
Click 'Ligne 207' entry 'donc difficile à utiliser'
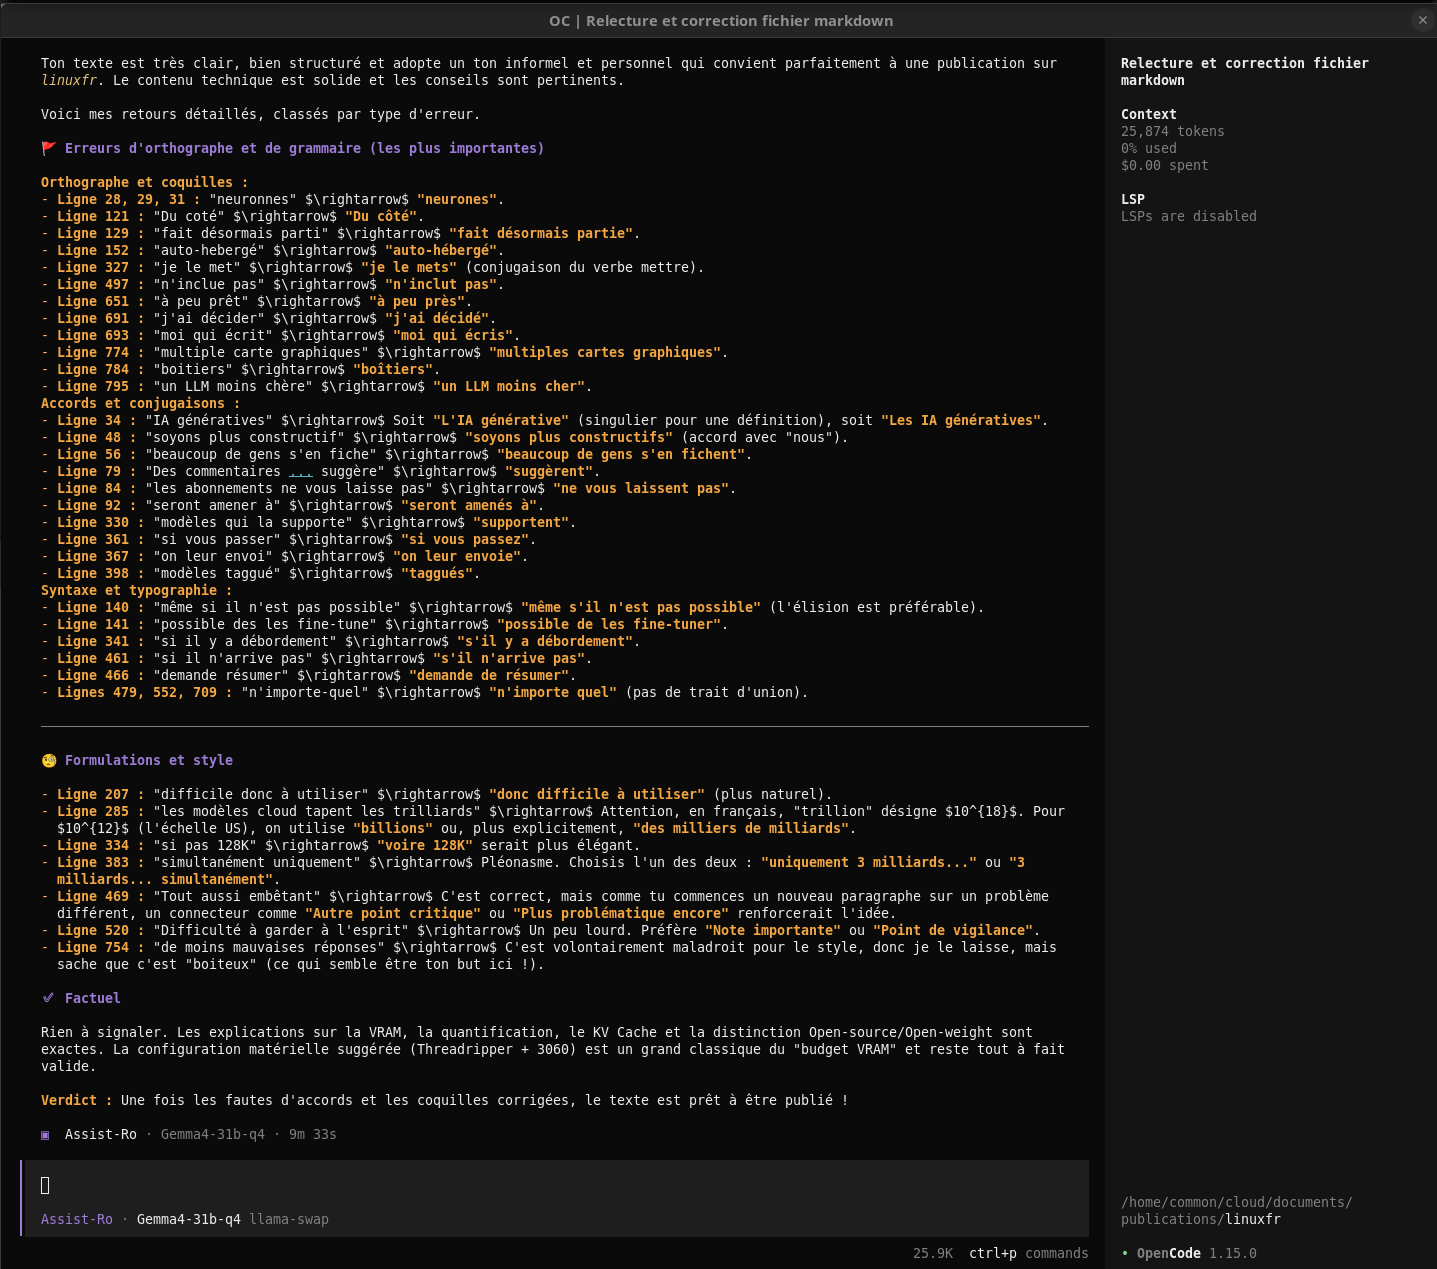pyautogui.click(x=437, y=794)
